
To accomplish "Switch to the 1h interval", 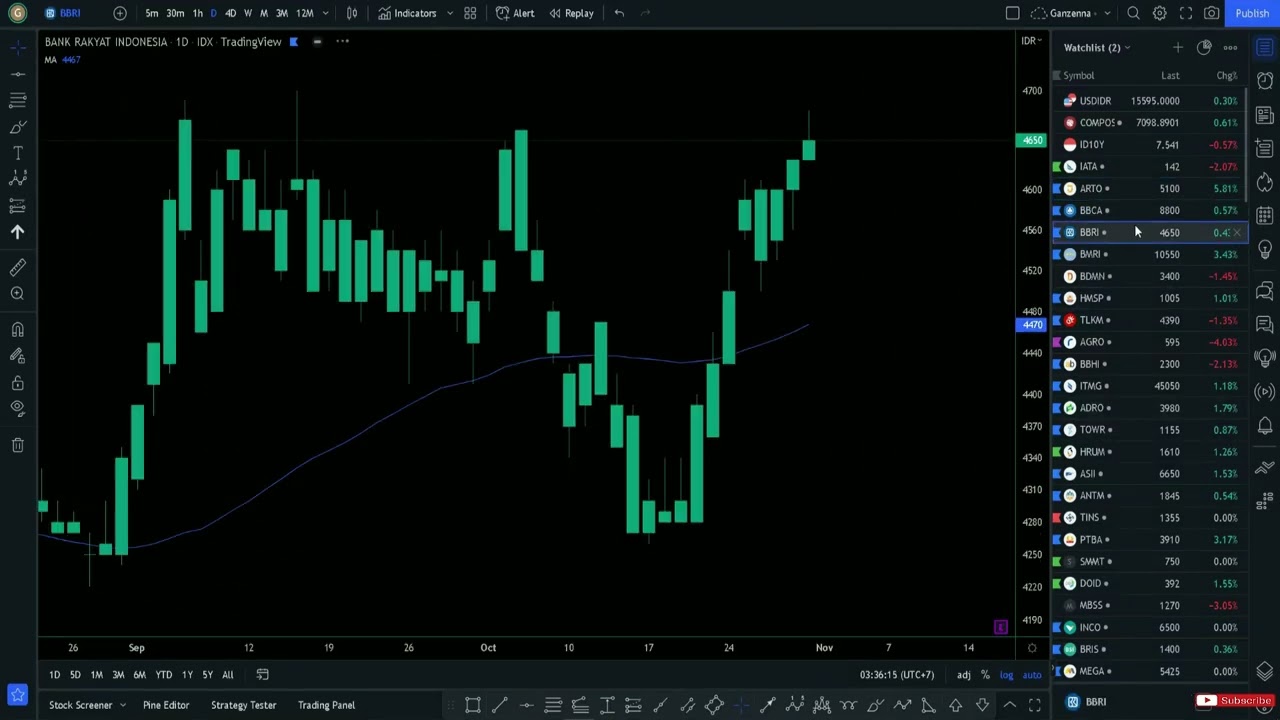I will click(x=198, y=13).
